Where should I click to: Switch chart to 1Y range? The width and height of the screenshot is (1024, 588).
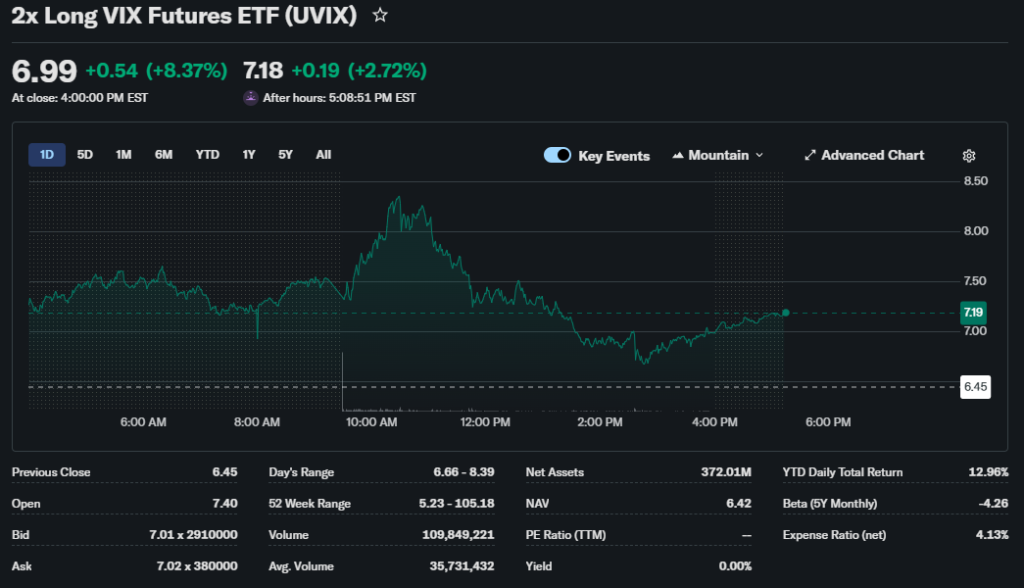[249, 155]
